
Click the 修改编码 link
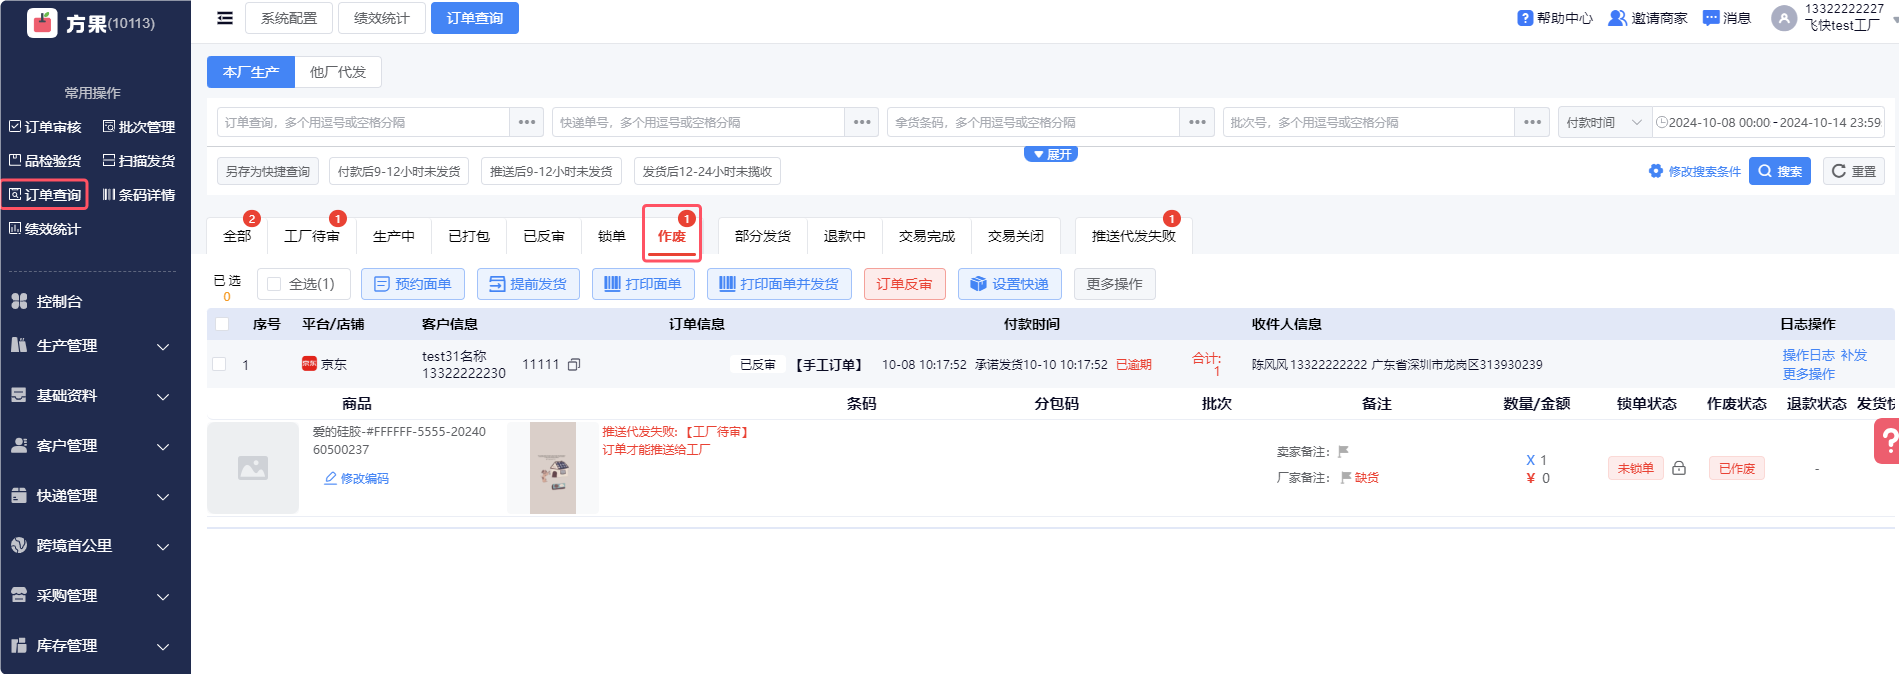coord(357,479)
